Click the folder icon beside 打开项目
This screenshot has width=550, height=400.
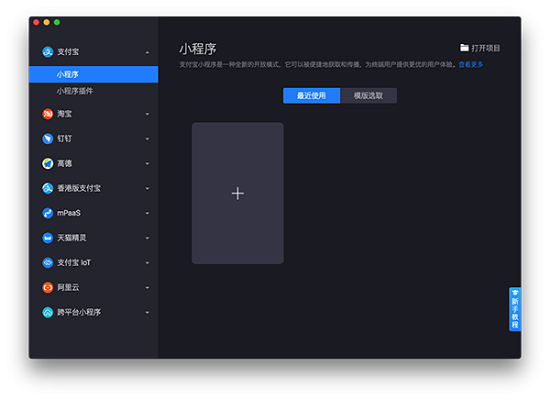click(464, 48)
